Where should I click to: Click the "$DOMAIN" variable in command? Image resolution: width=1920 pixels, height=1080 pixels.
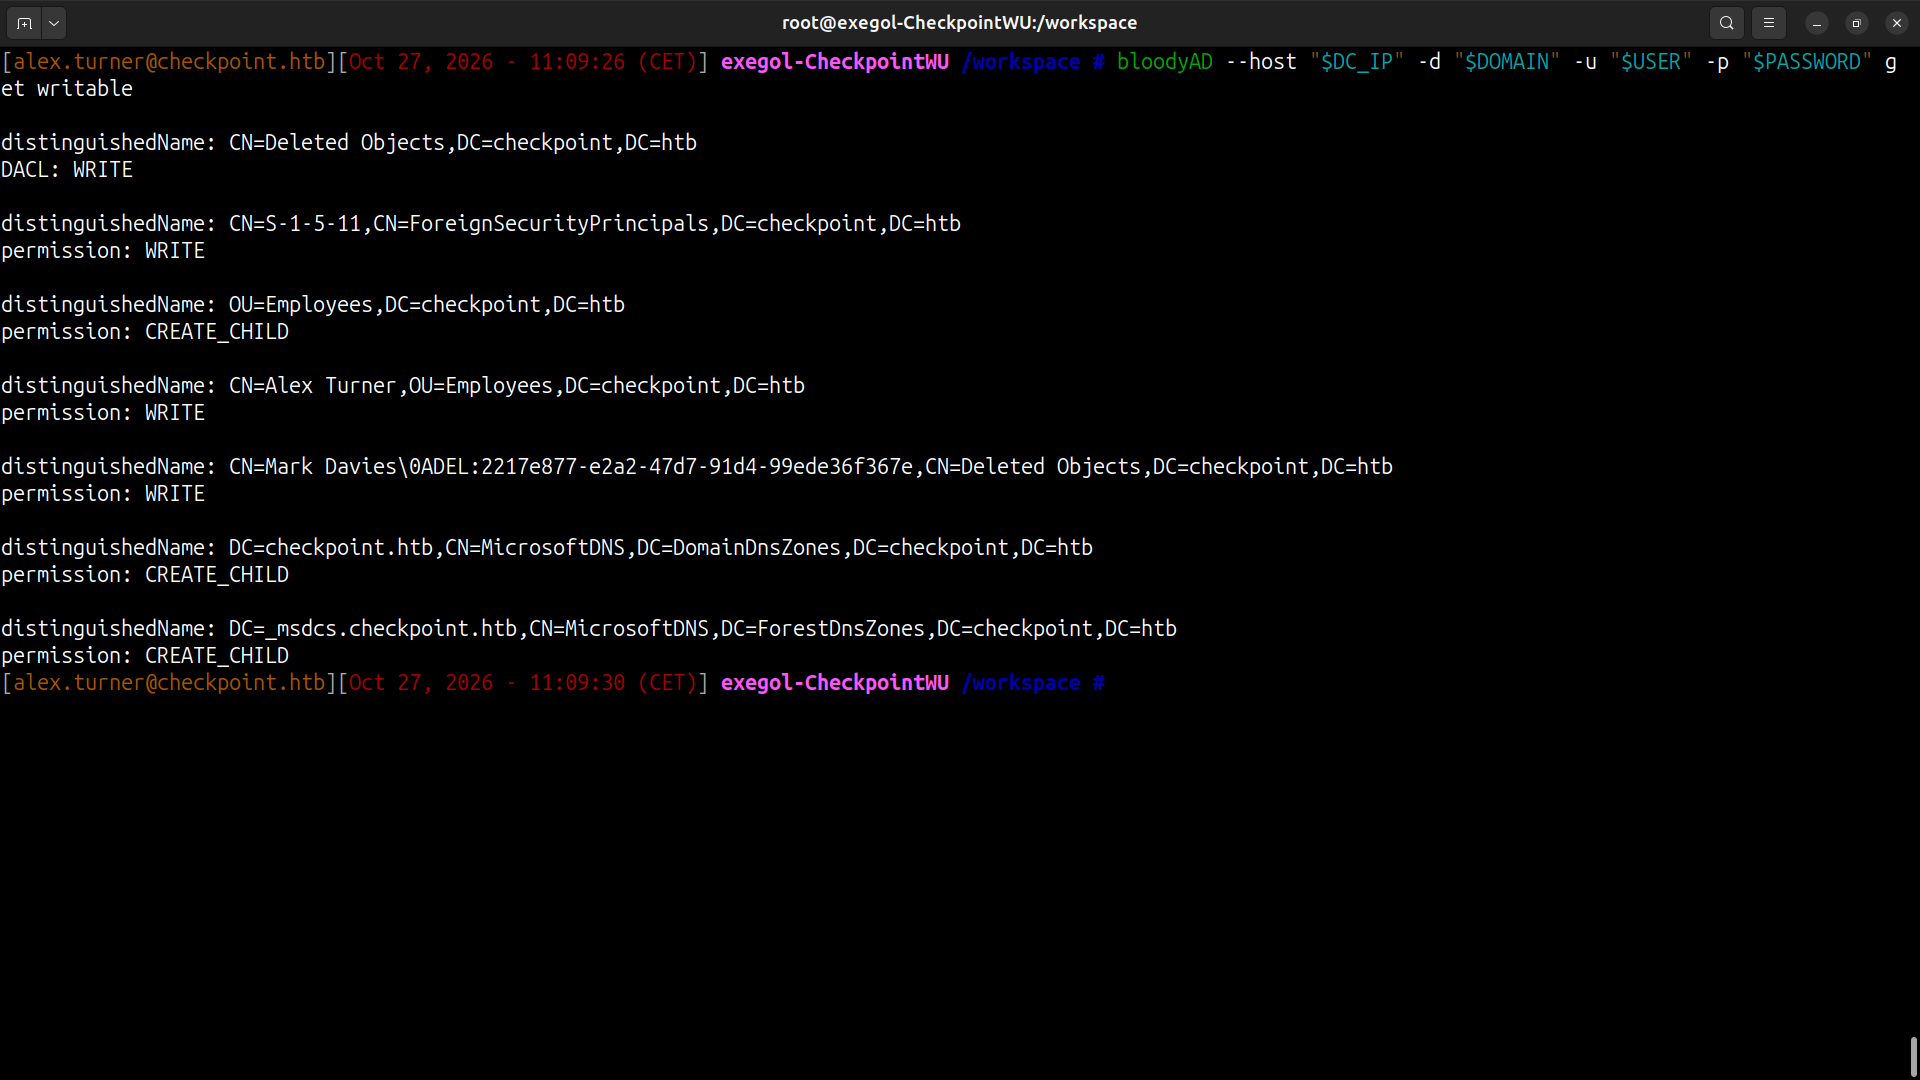pos(1507,62)
